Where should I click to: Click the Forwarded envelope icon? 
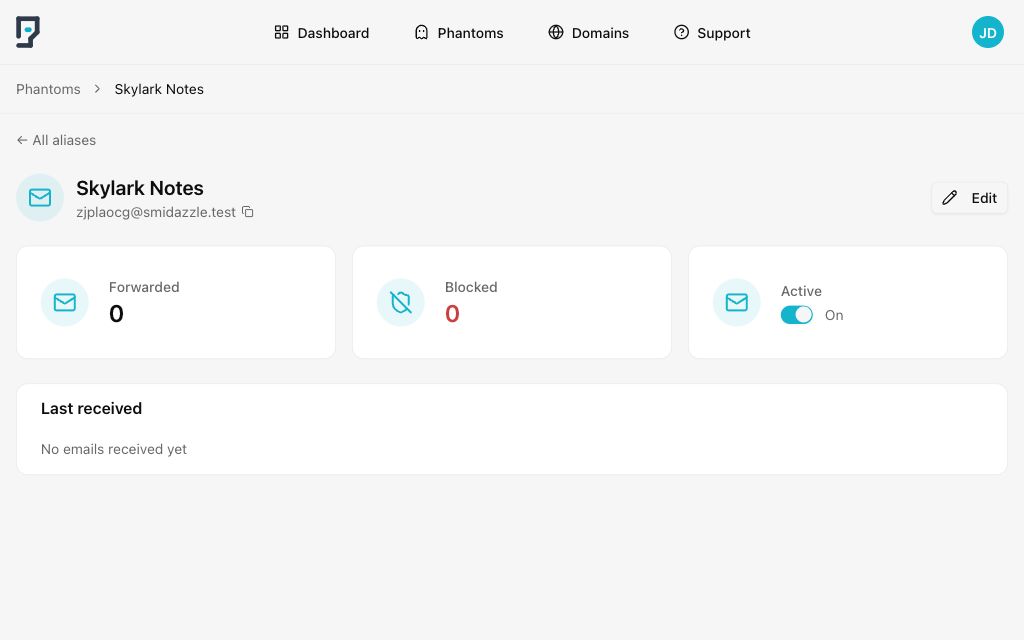pyautogui.click(x=65, y=302)
